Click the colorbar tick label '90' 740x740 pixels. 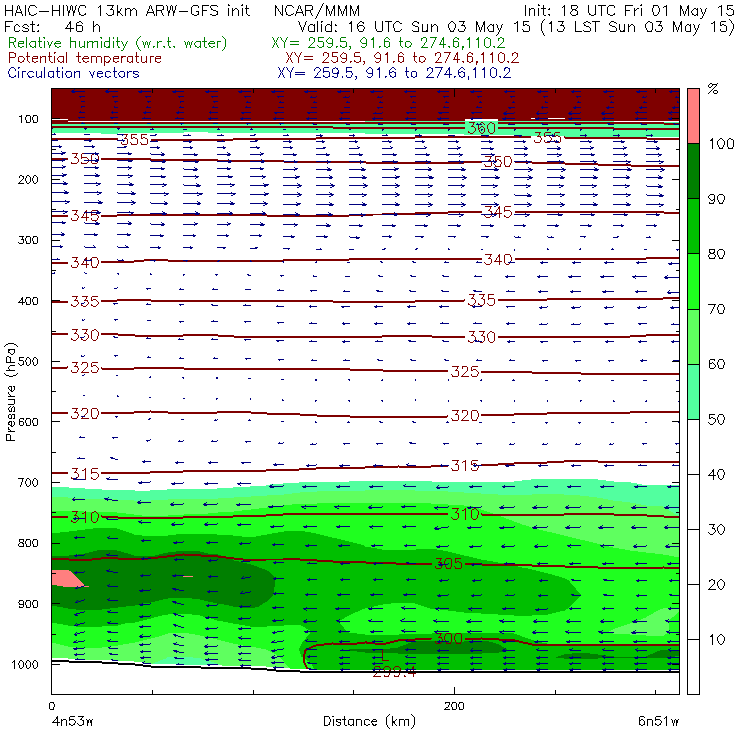pyautogui.click(x=716, y=199)
